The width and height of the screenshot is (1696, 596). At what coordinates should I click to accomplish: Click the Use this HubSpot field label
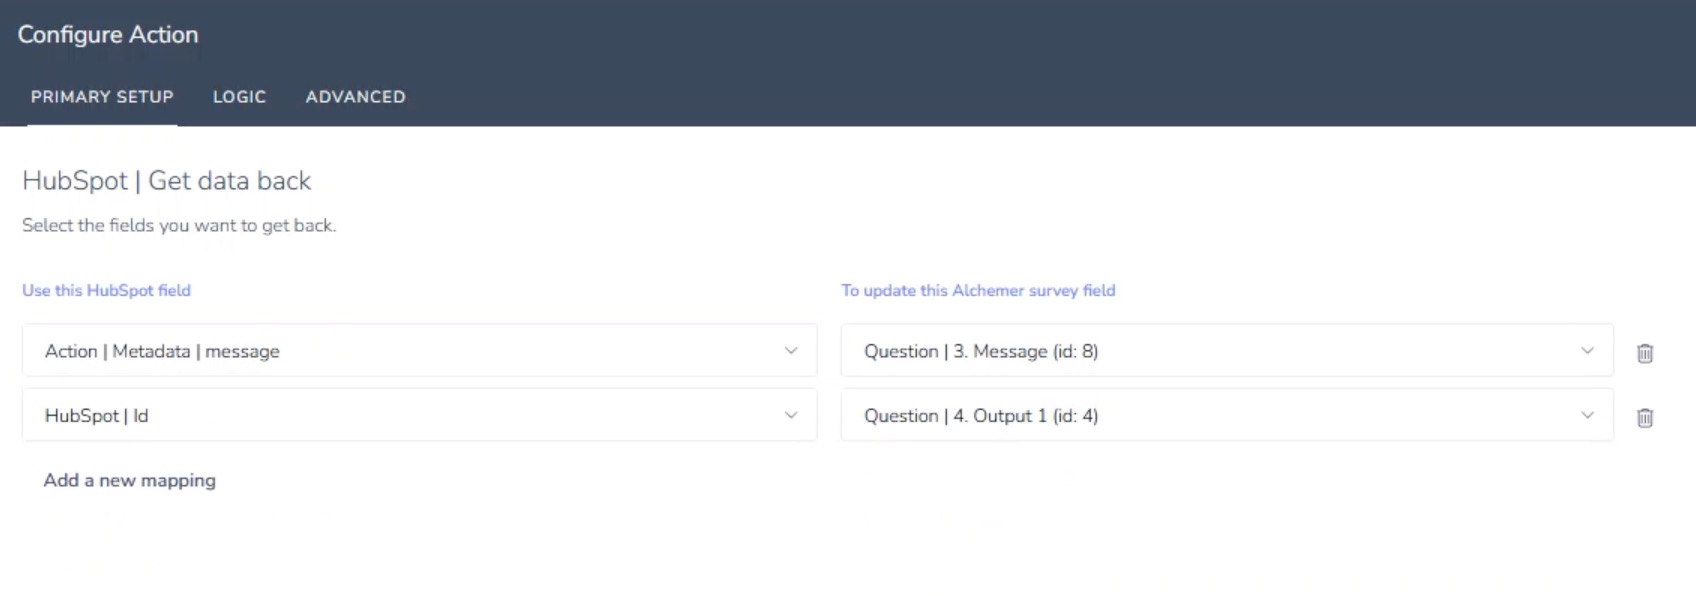click(106, 290)
